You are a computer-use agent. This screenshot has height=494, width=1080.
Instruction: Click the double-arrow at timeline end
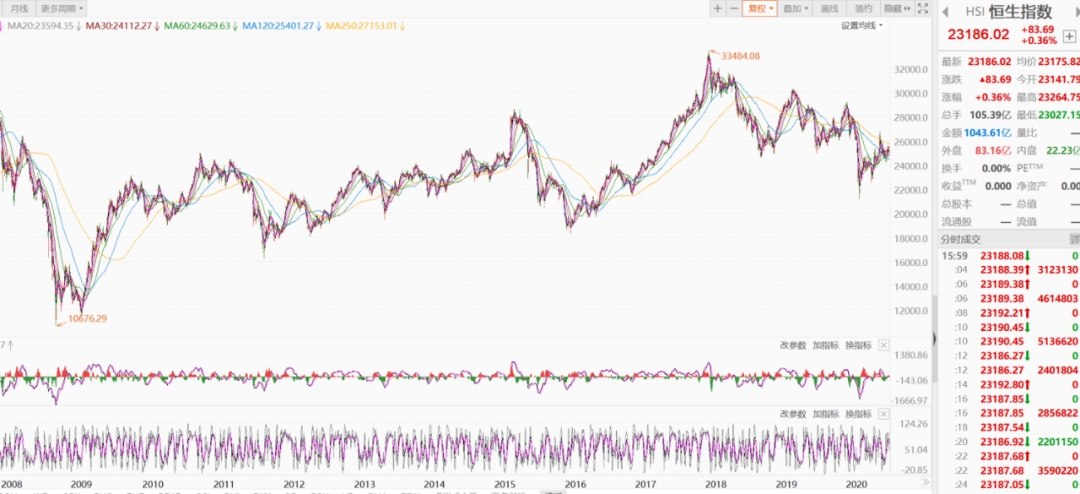pos(925,483)
